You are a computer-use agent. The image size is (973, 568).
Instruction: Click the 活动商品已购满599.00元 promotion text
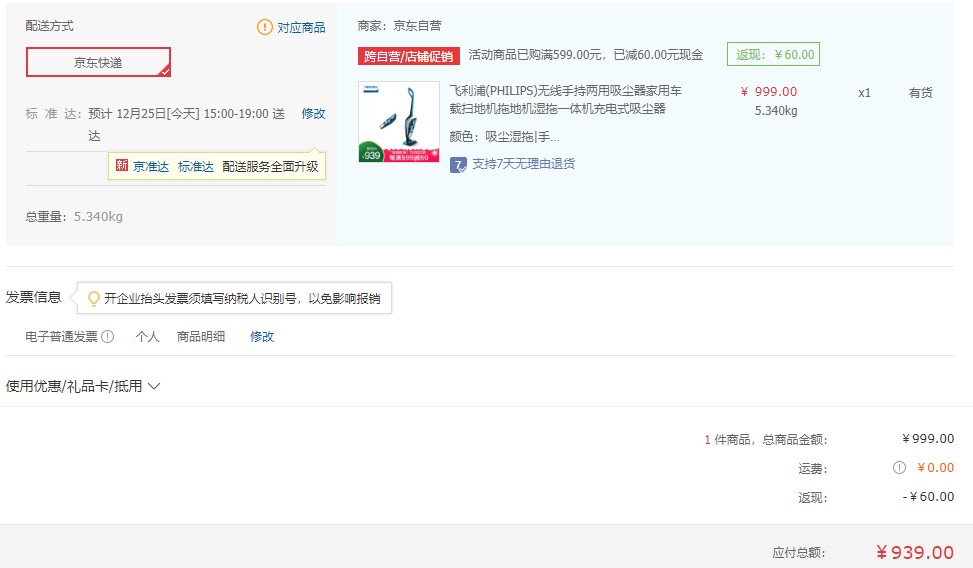point(586,55)
